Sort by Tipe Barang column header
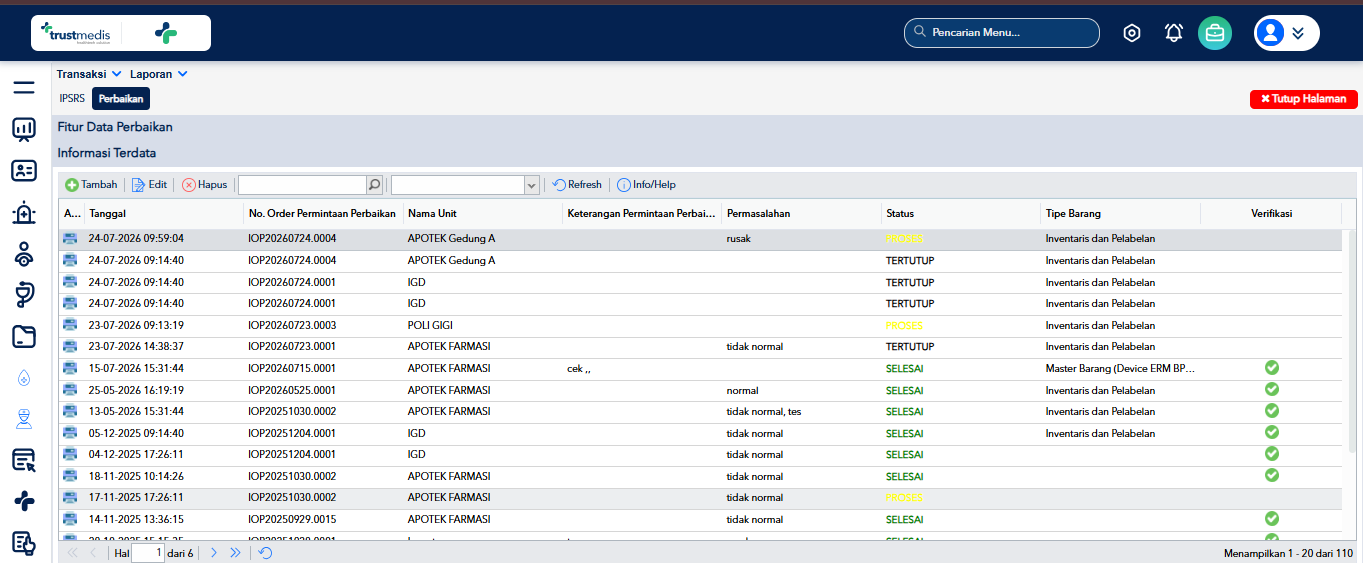 coord(1120,213)
